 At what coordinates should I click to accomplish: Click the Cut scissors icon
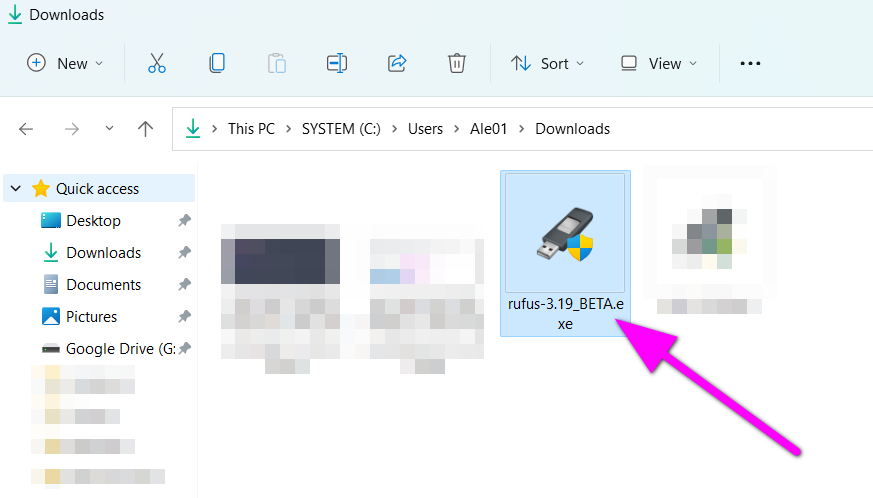coord(157,64)
